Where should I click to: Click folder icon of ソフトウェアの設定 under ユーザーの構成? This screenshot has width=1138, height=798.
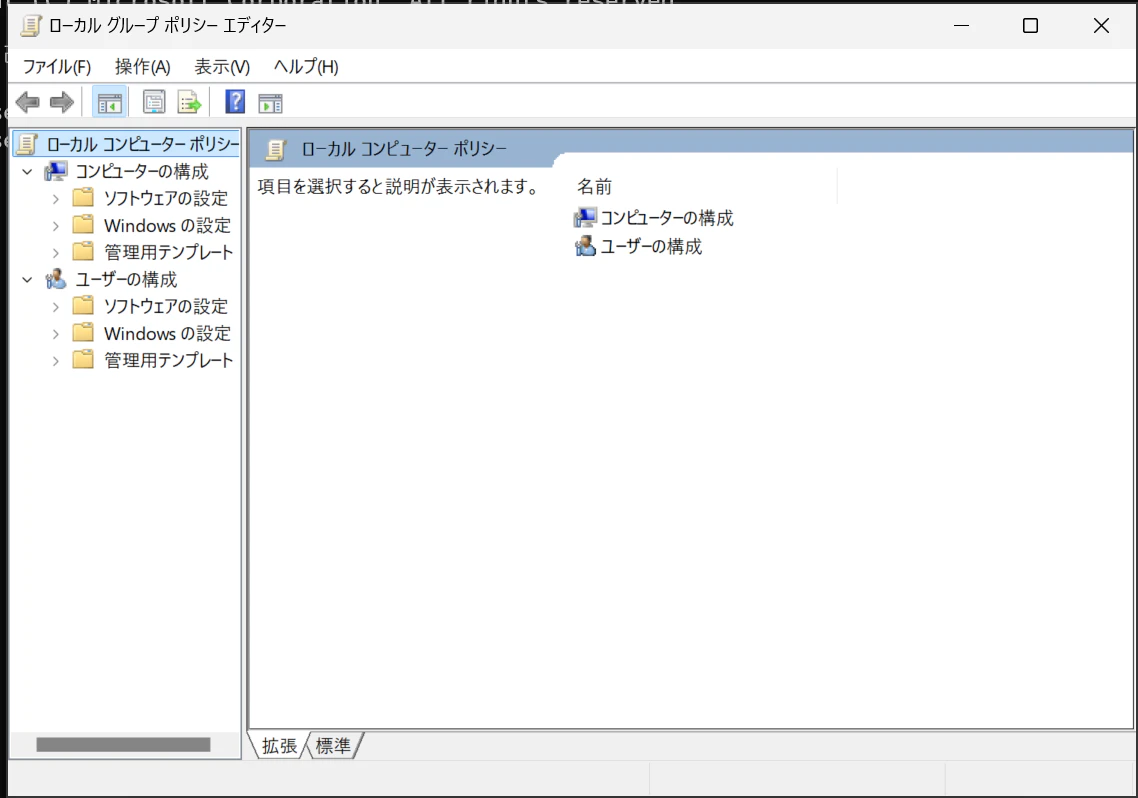[x=83, y=305]
